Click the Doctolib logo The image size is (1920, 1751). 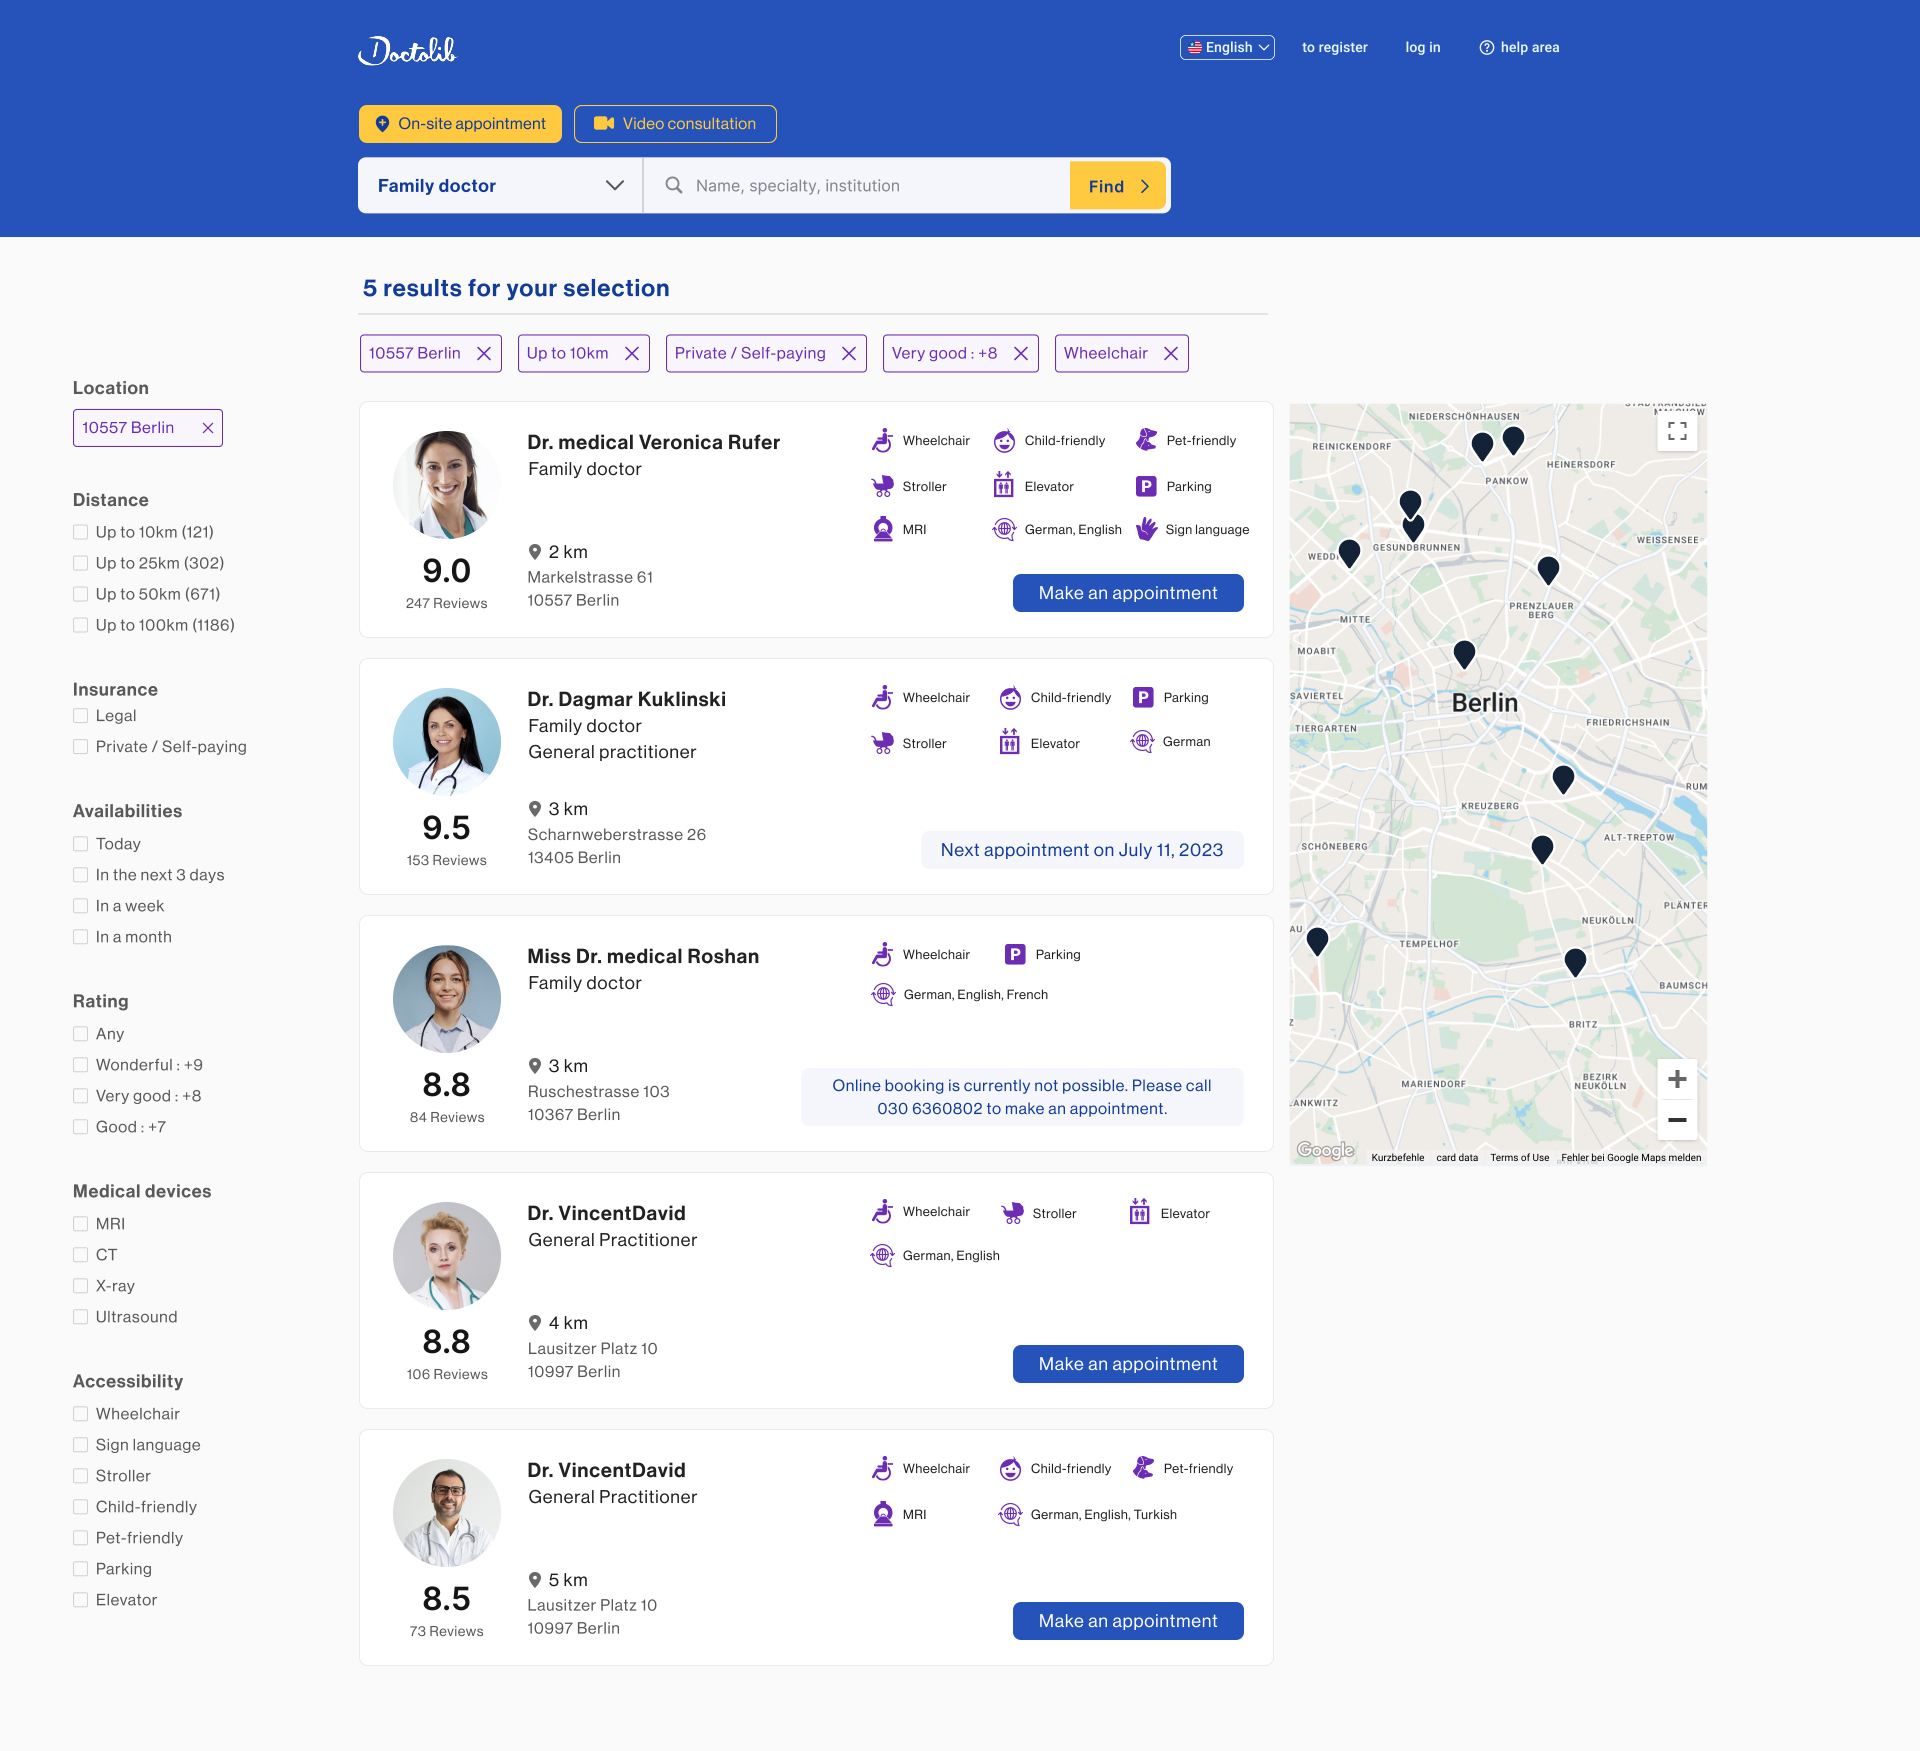click(407, 50)
